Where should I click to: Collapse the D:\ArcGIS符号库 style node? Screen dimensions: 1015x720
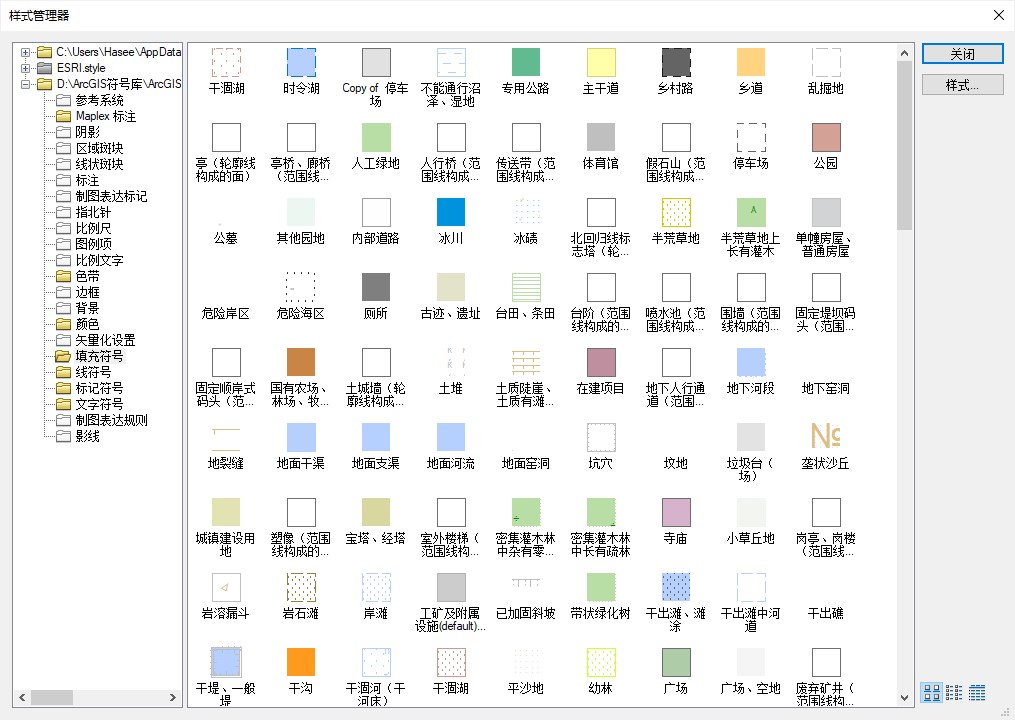[25, 84]
